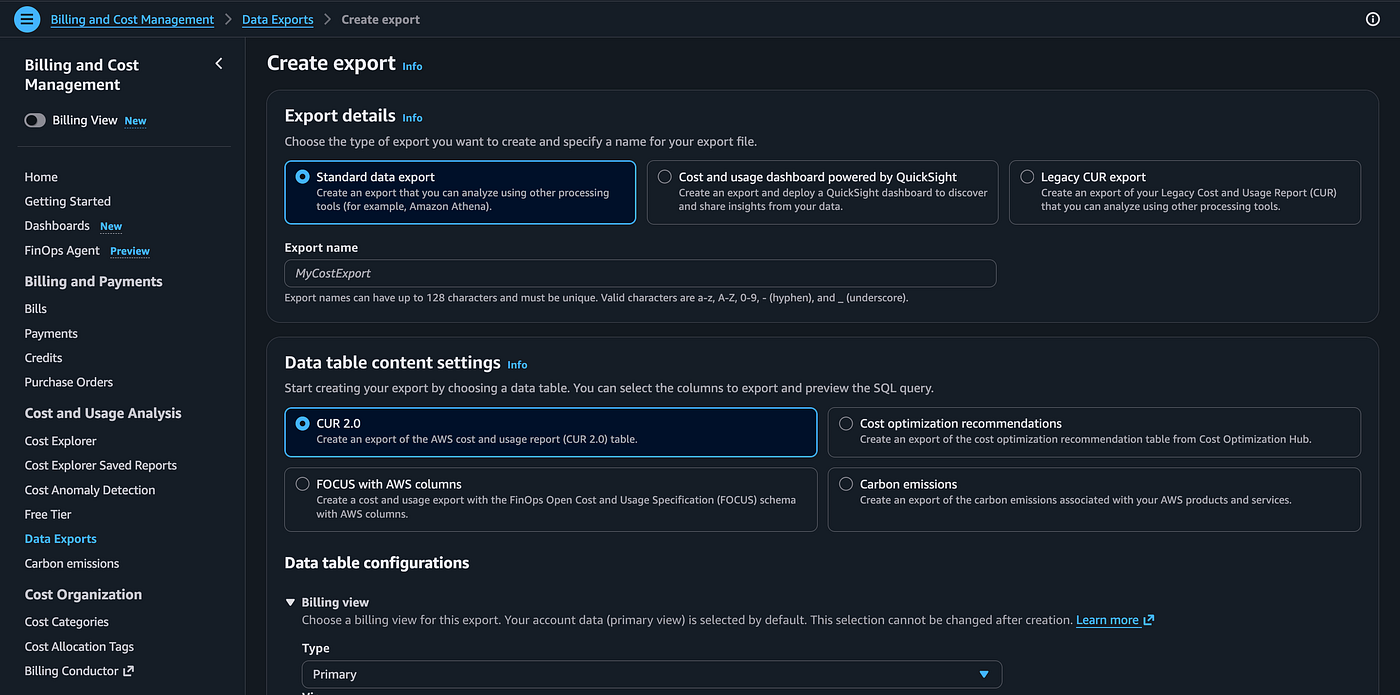The image size is (1400, 695).
Task: Select the CUR 2.0 data table
Action: pyautogui.click(x=302, y=424)
